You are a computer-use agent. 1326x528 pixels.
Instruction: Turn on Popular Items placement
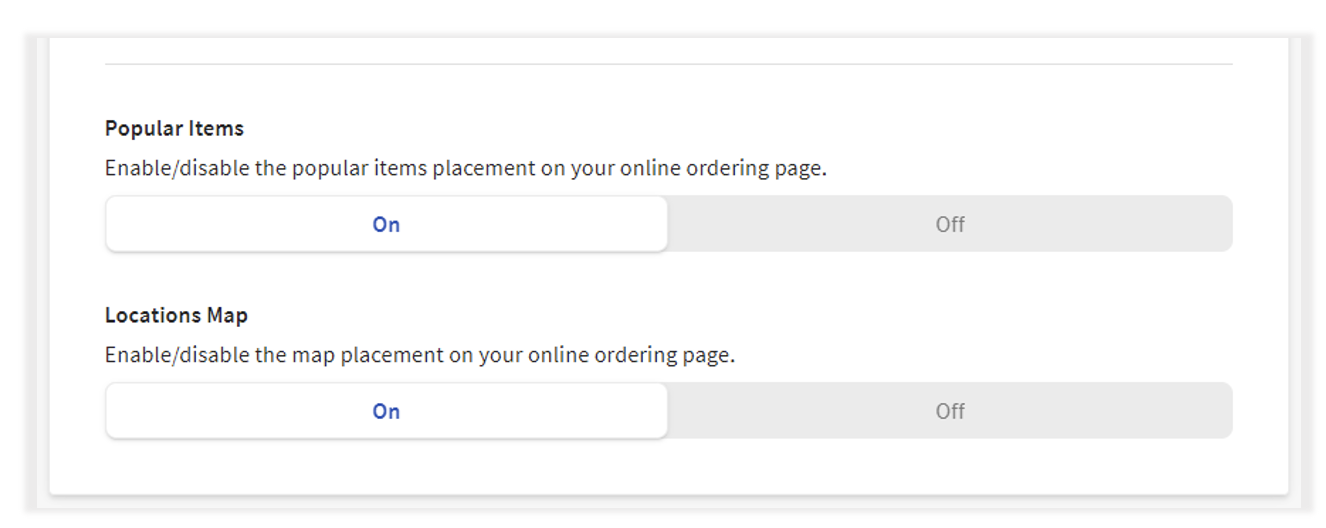point(386,224)
